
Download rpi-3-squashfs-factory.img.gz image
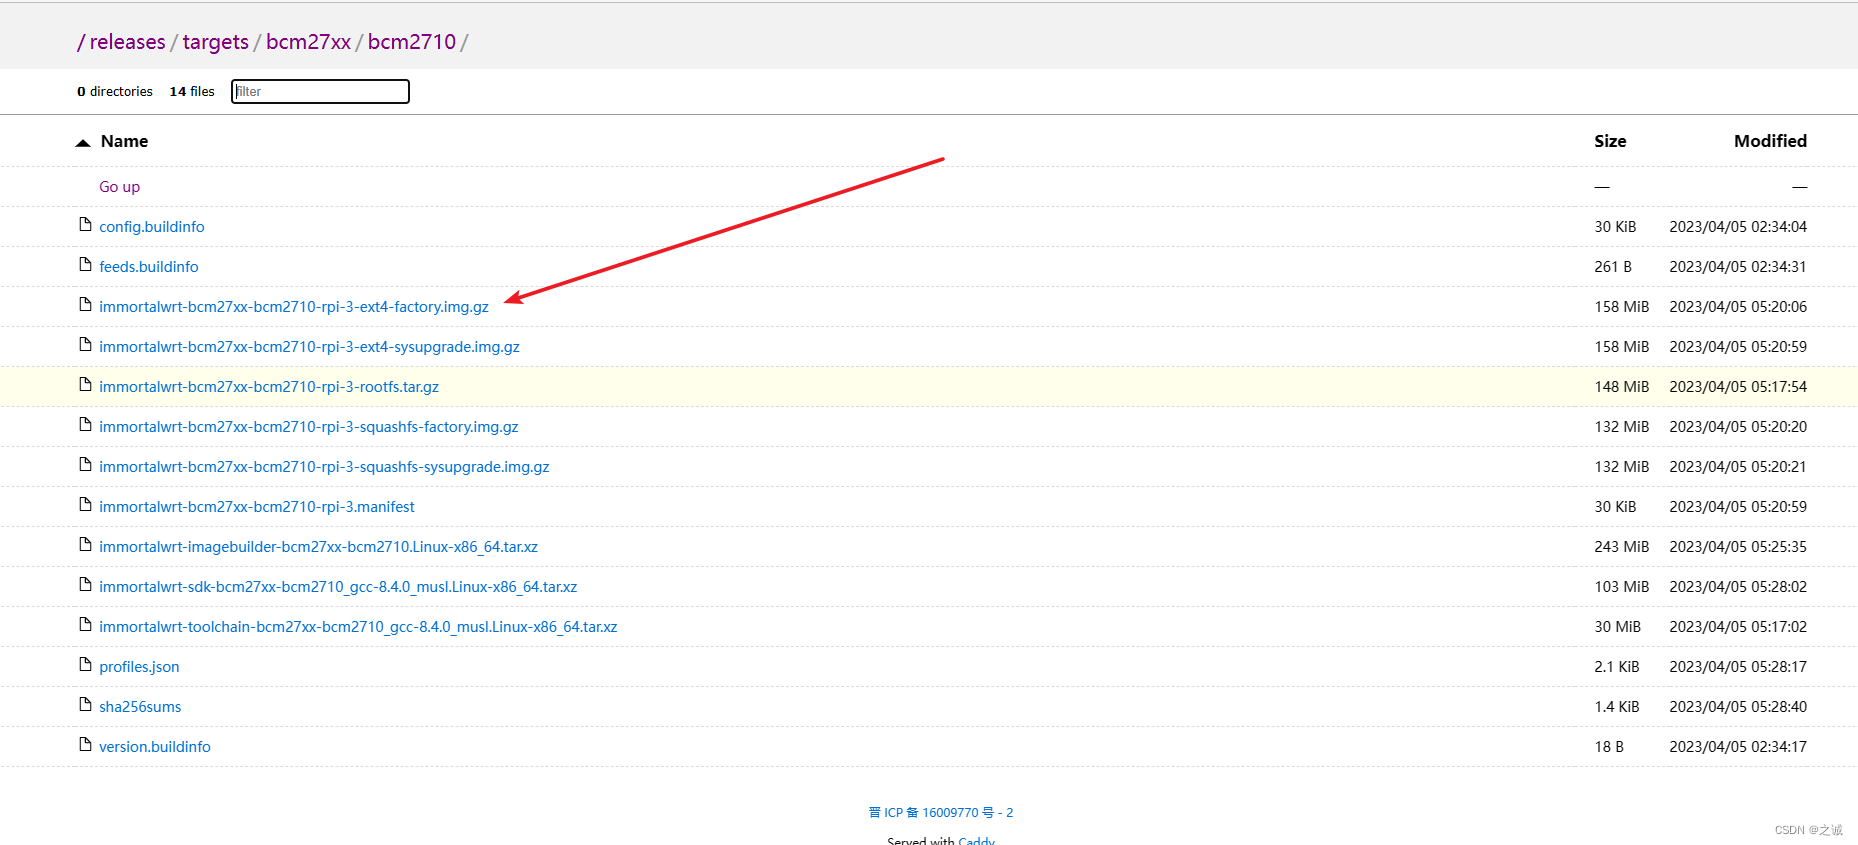pyautogui.click(x=308, y=427)
